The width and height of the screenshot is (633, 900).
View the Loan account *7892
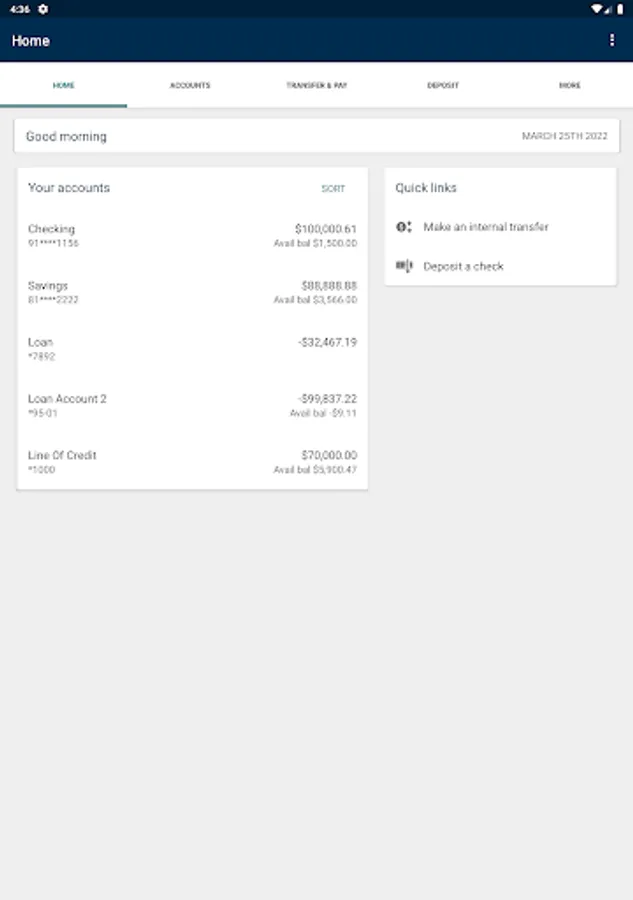tap(192, 349)
